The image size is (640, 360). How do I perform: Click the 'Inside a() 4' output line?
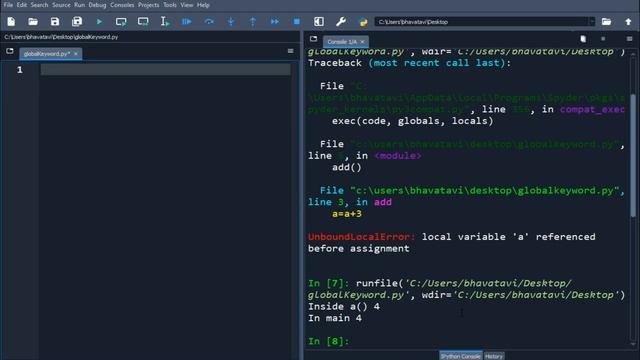click(x=344, y=307)
